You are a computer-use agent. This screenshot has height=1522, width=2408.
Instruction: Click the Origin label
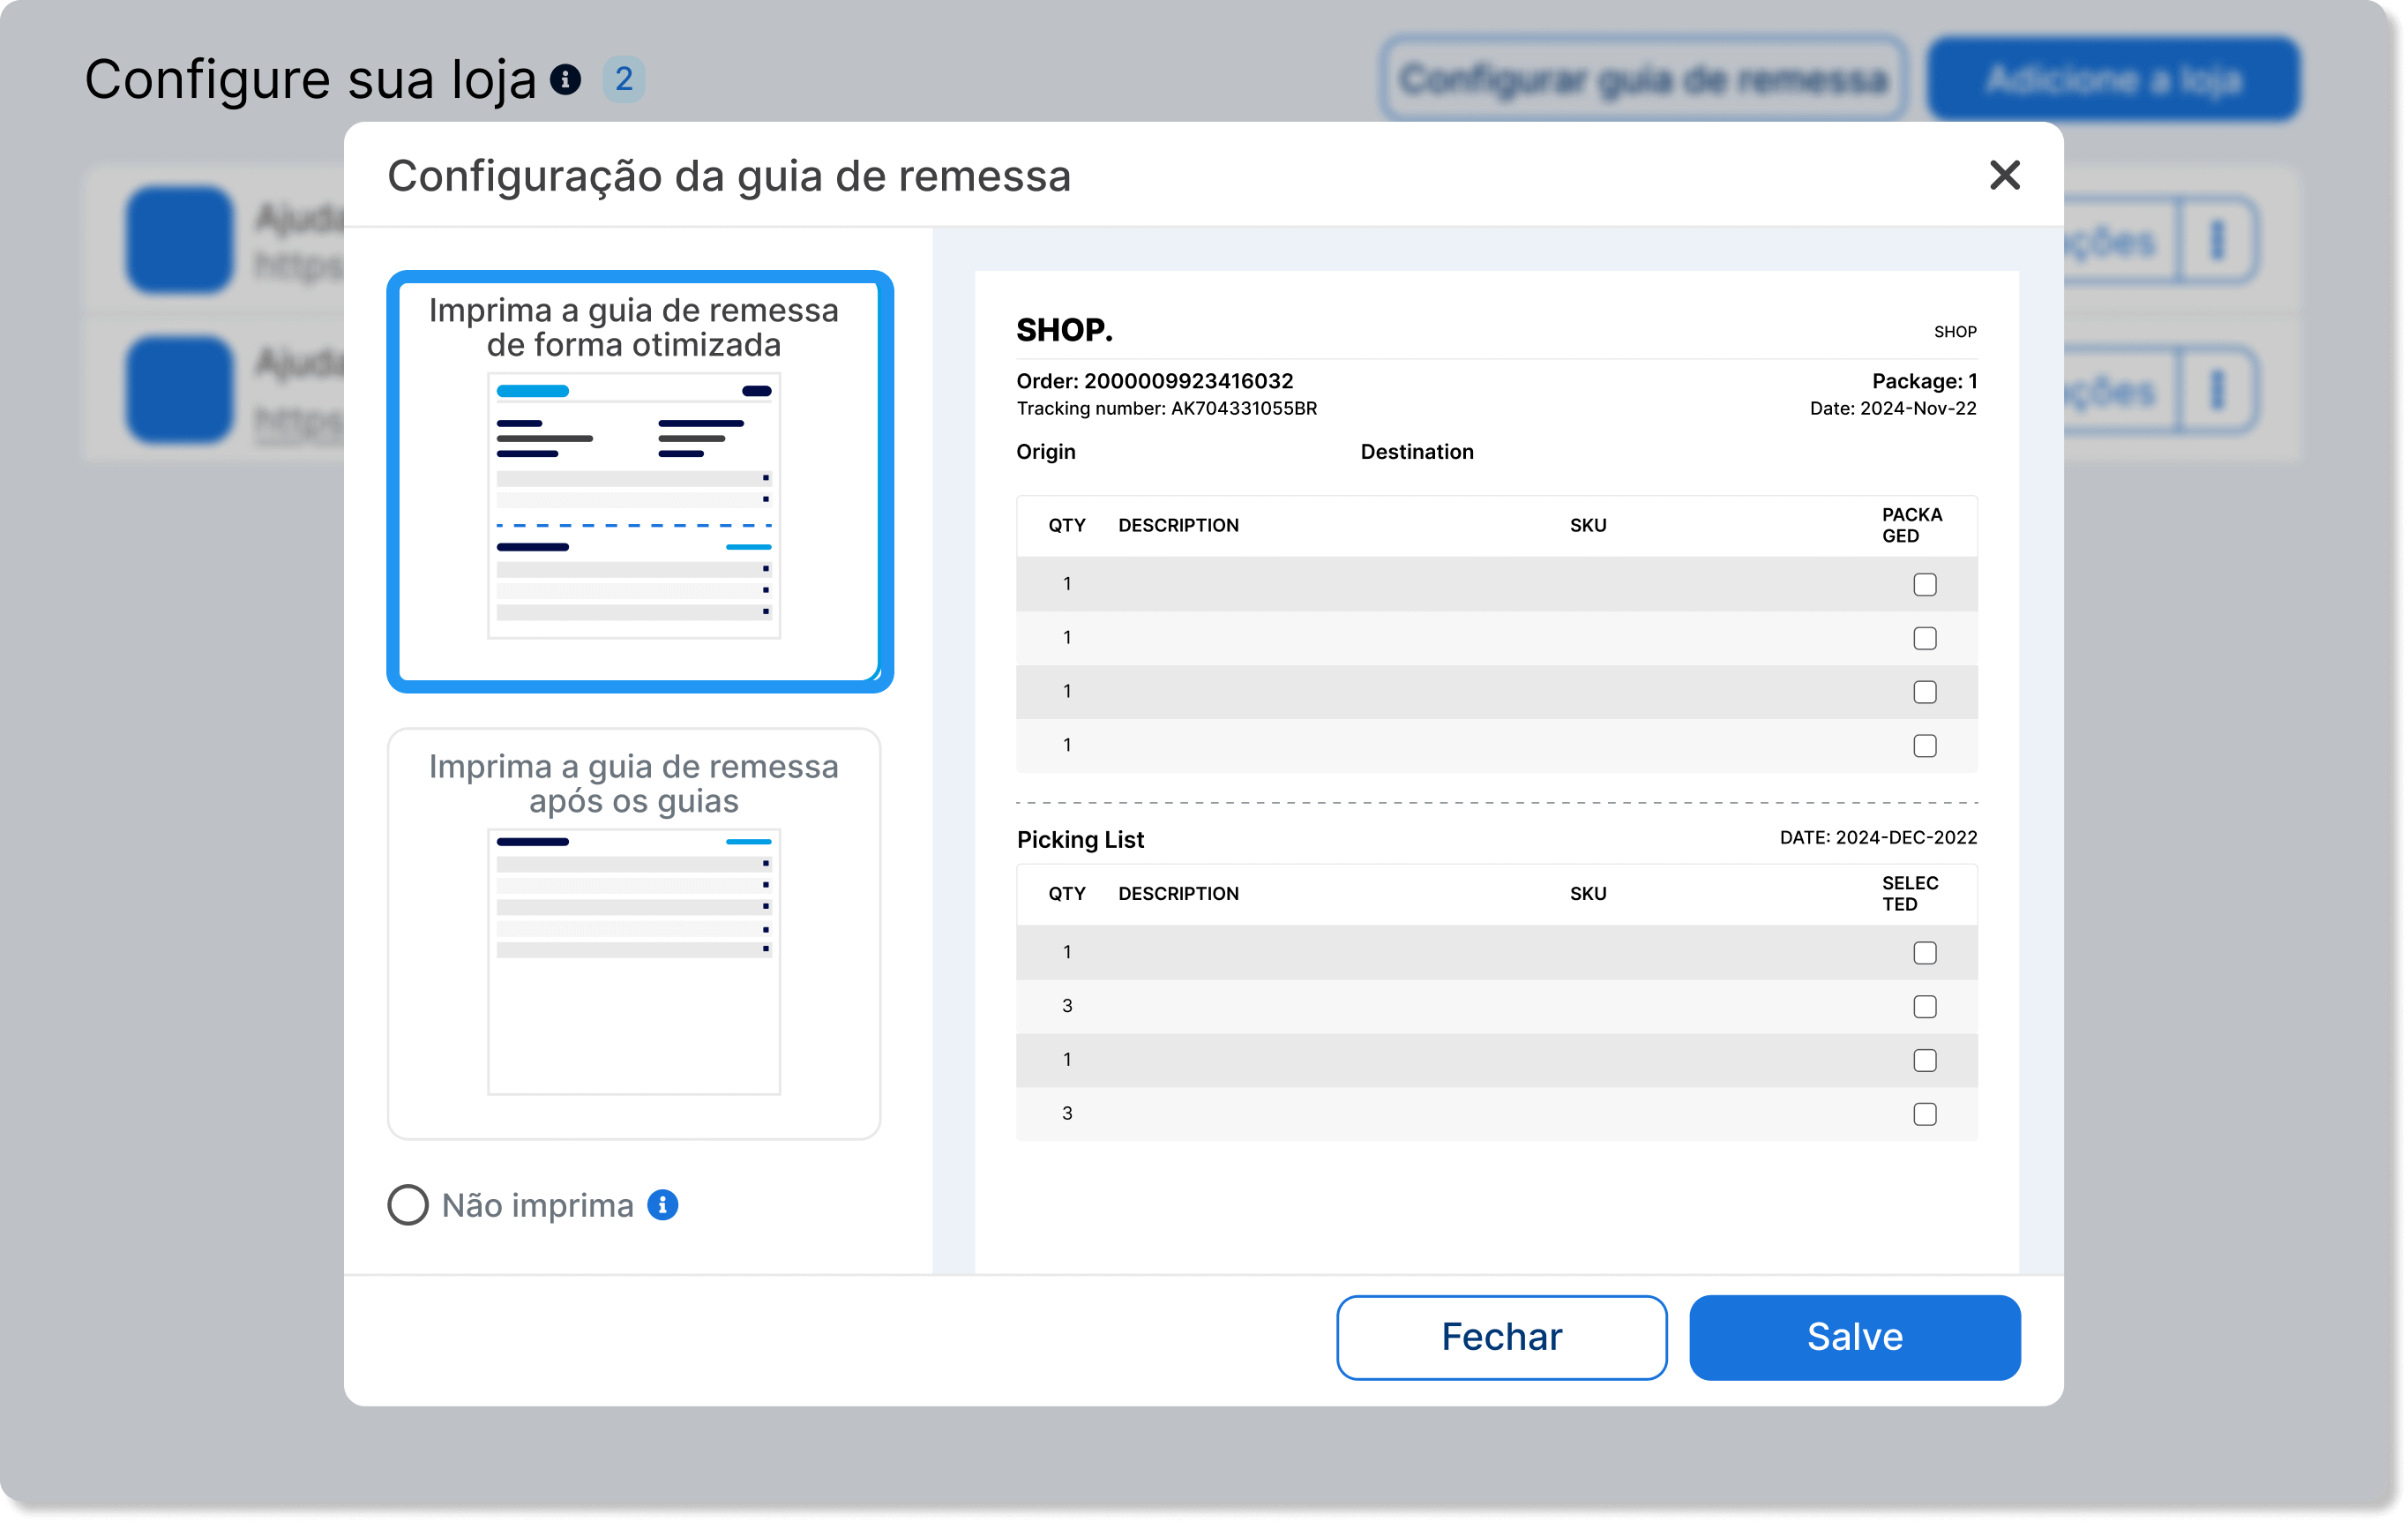pos(1046,451)
